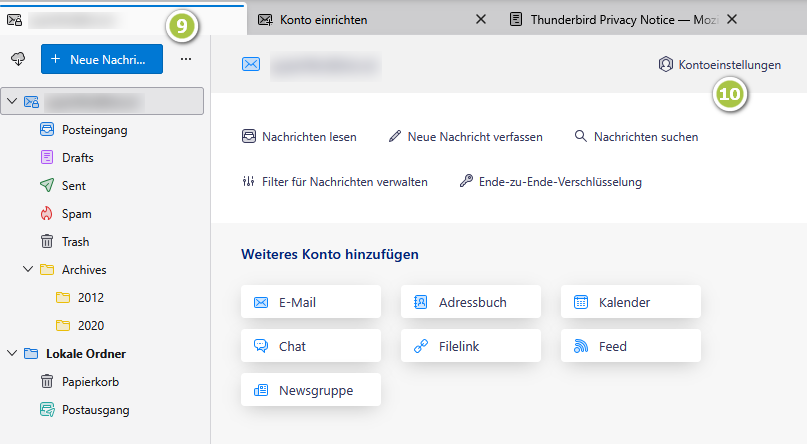Open the Sent folder

(x=74, y=186)
